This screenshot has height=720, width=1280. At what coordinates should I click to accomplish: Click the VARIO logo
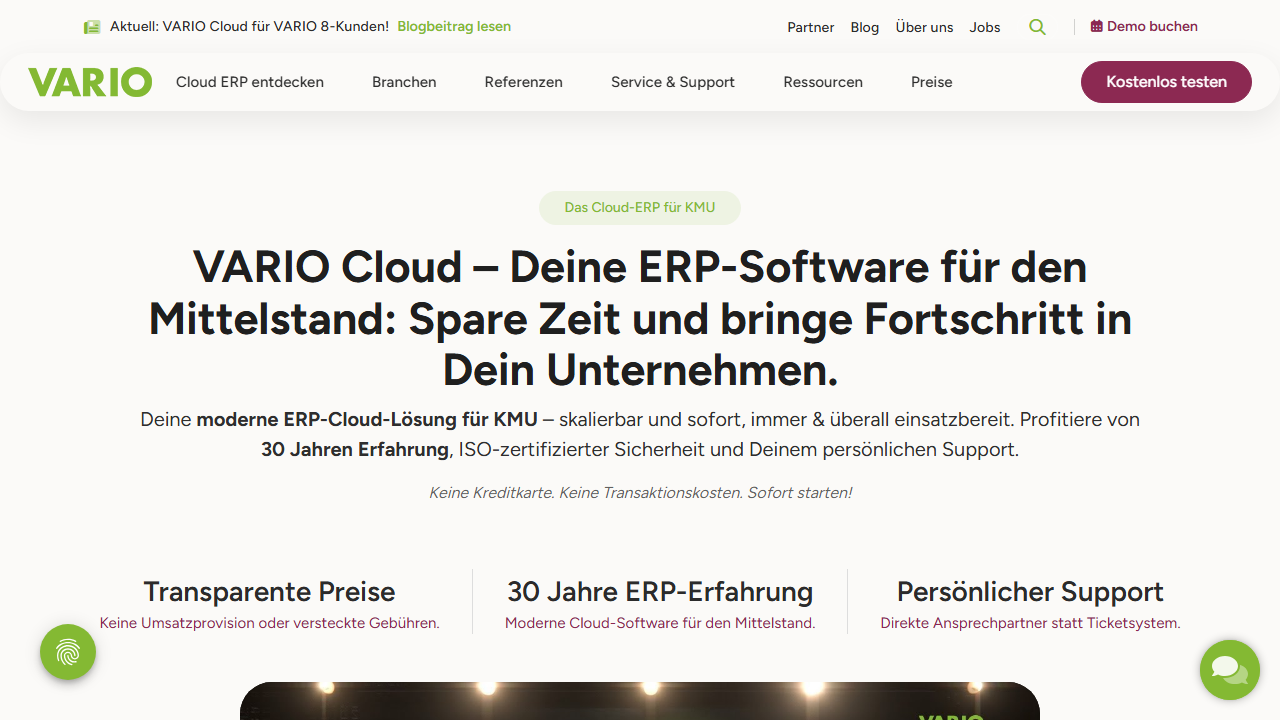(90, 82)
